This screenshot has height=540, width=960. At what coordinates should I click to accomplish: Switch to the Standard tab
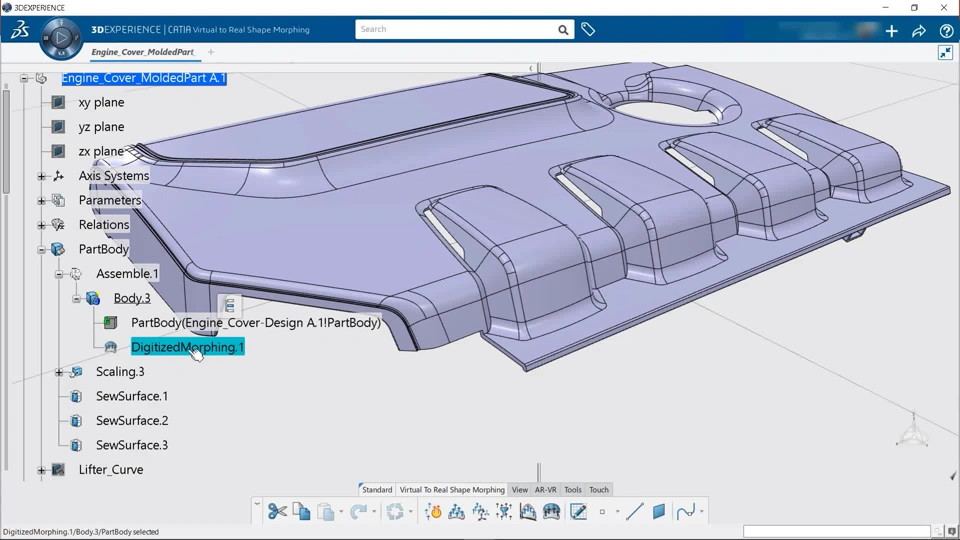click(377, 490)
